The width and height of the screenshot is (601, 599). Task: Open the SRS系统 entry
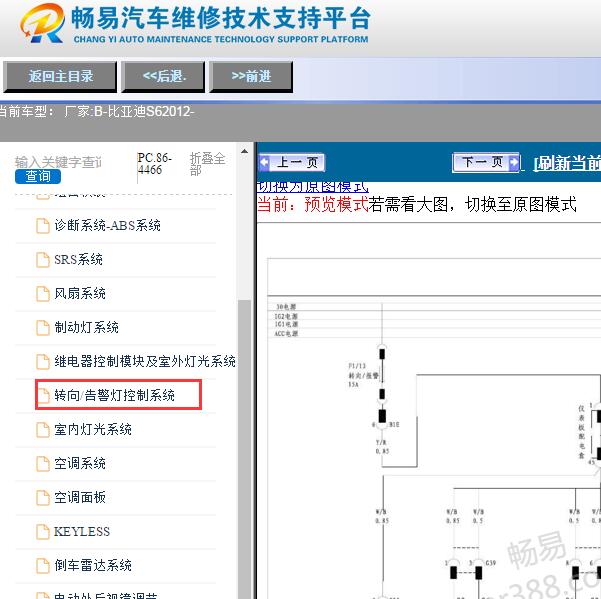[79, 259]
